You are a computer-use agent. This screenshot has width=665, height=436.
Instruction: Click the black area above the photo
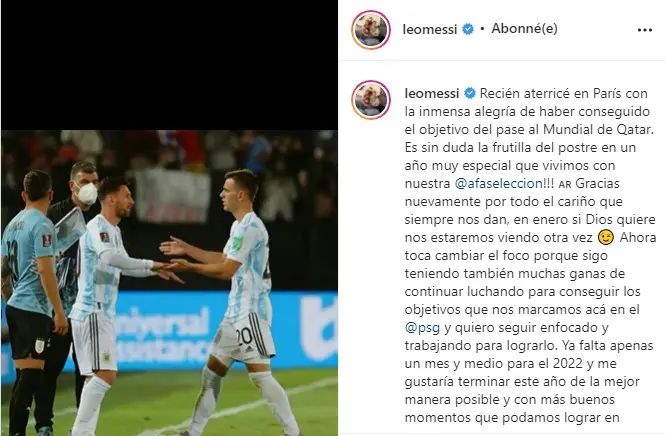(169, 65)
